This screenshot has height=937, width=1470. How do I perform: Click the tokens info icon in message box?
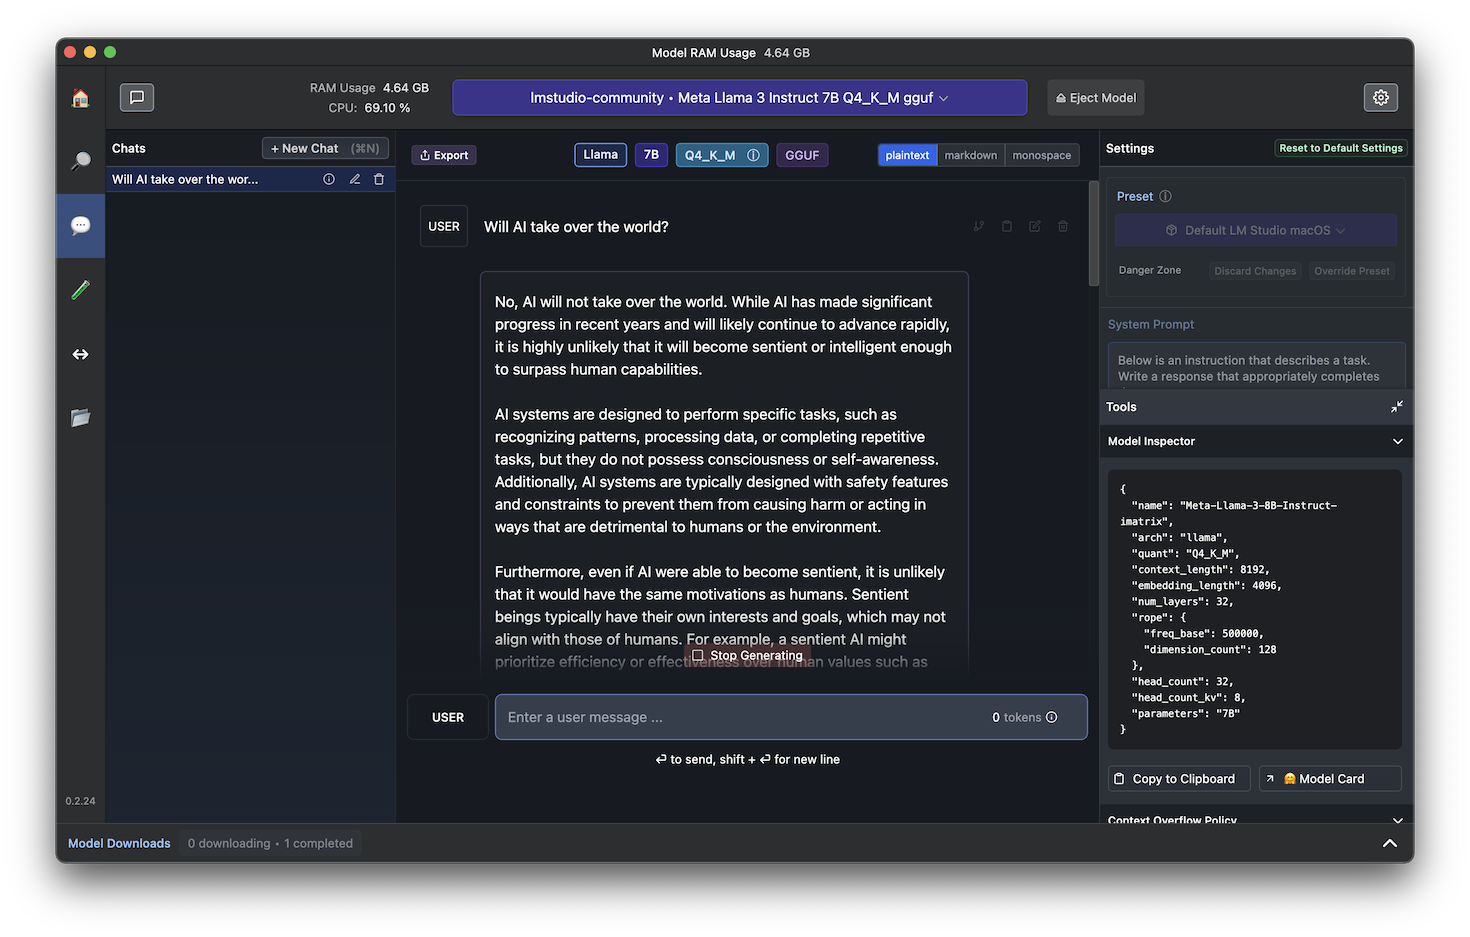pyautogui.click(x=1051, y=717)
